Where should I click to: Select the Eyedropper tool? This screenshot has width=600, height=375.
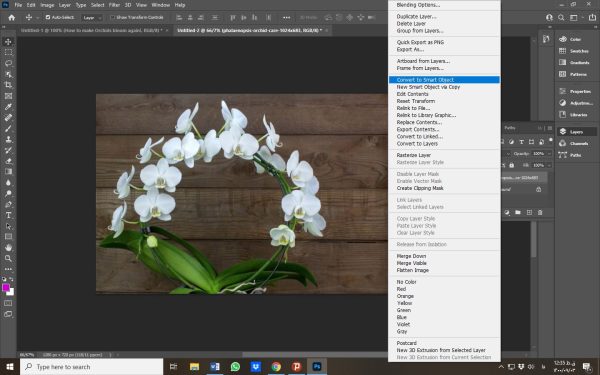(x=8, y=107)
